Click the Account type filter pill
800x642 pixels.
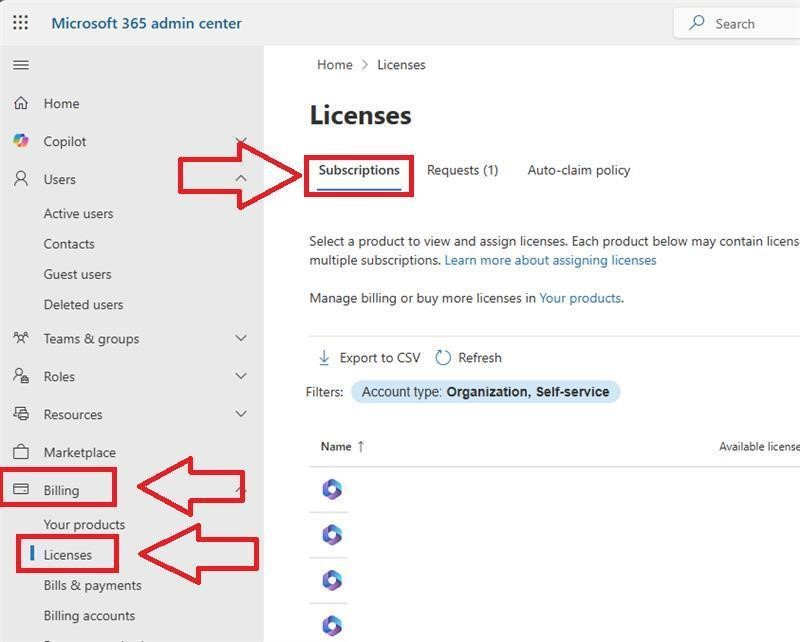pyautogui.click(x=485, y=392)
